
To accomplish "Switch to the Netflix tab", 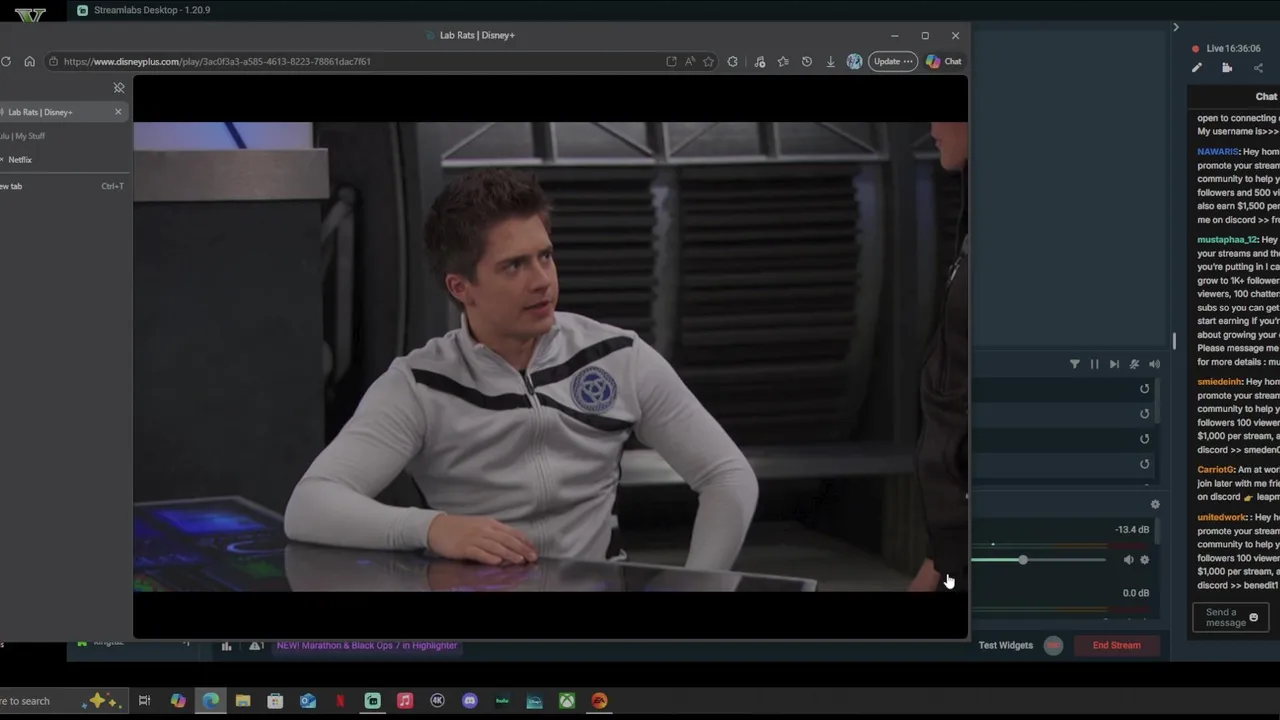I will click(60, 160).
